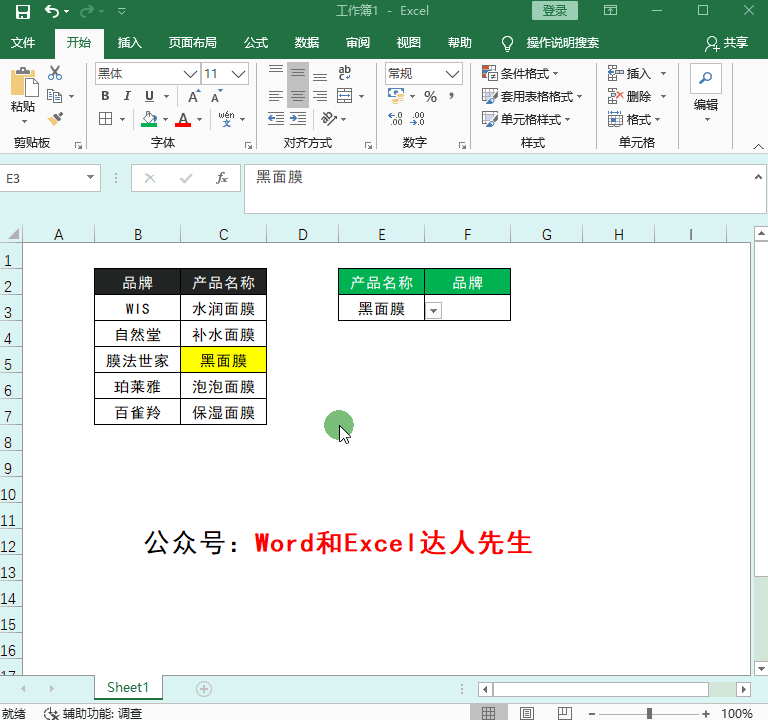
Task: Decrease font size with small A icon
Action: point(216,96)
